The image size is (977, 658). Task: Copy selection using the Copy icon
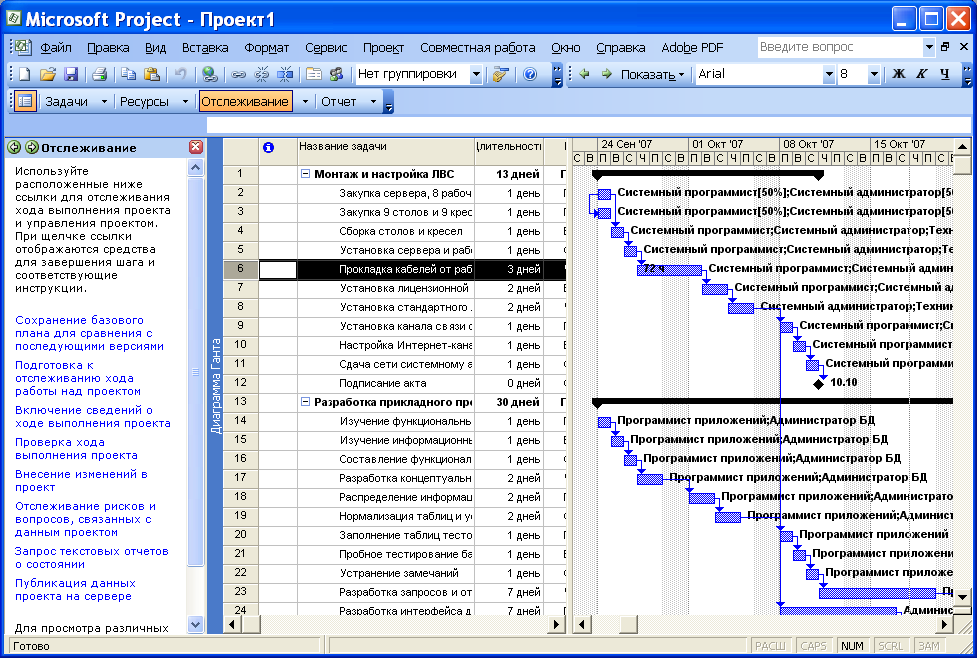click(x=128, y=75)
